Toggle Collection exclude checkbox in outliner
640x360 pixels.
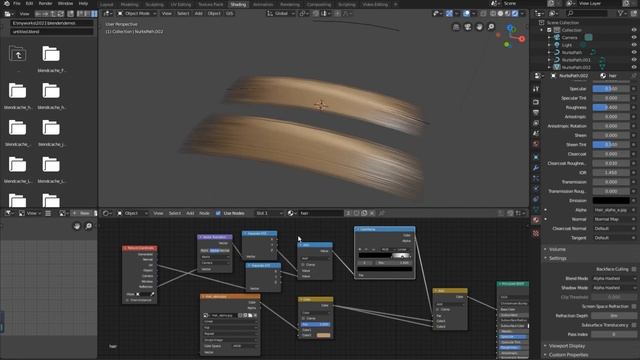click(549, 30)
